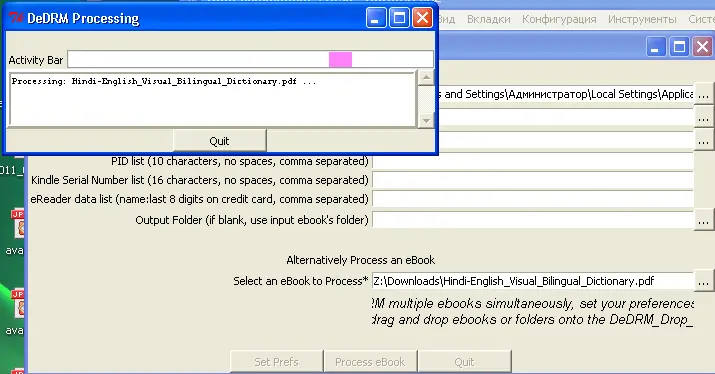
Task: Click the 'Output Folder (if blank...' label
Action: tap(252, 220)
